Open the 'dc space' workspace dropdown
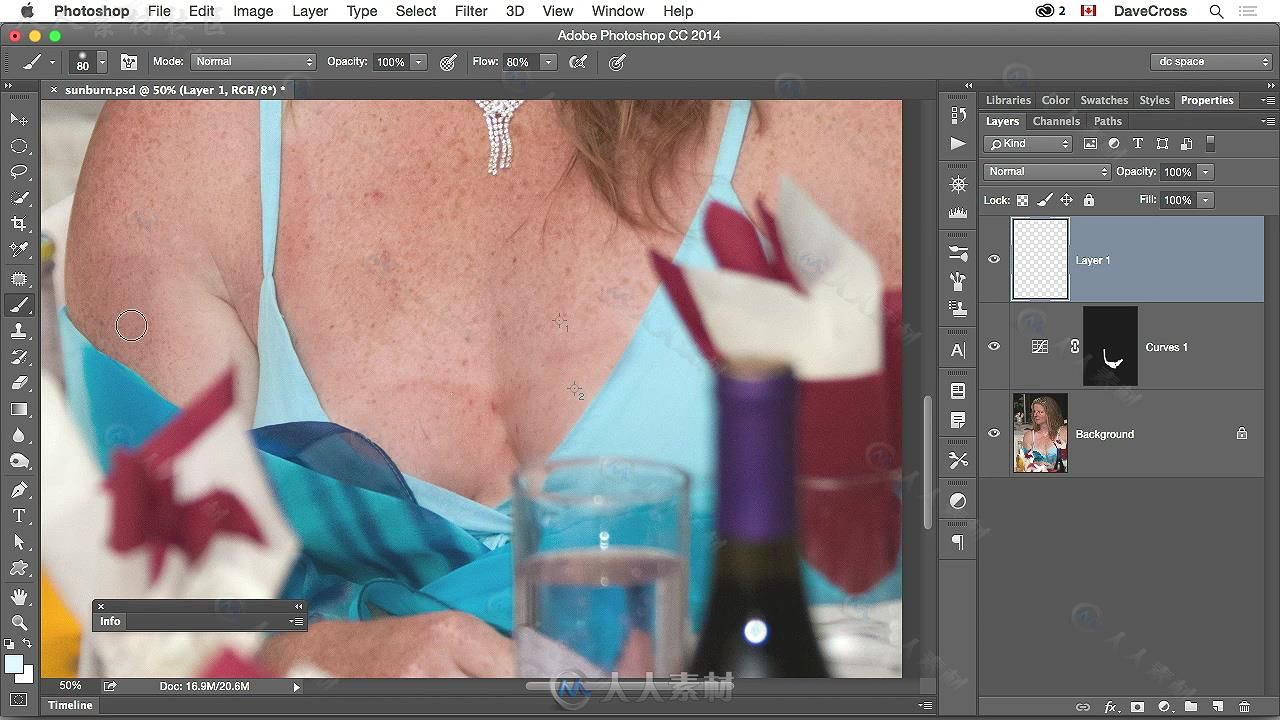Screen dimensions: 1280x720 [x=1210, y=62]
